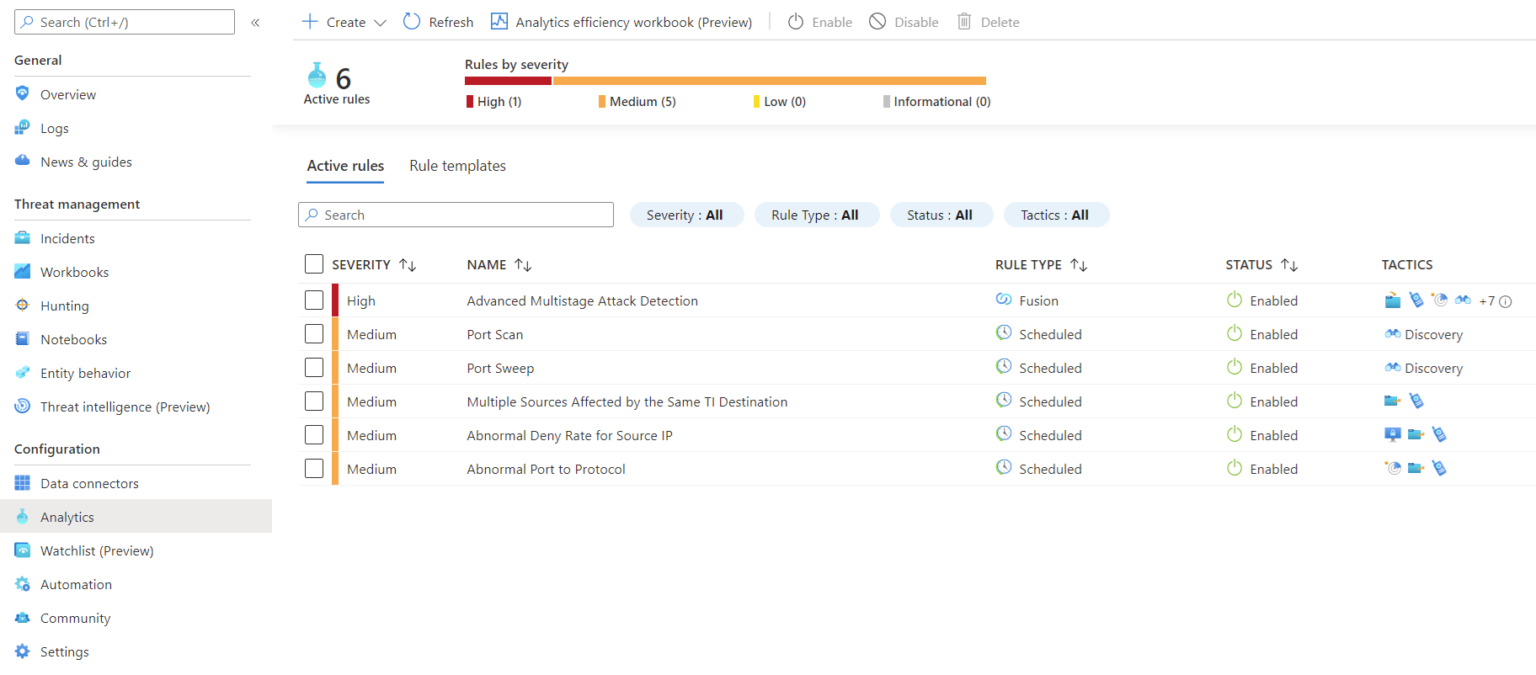Open the Workbooks section
Screen dimensions: 1536x675
(x=74, y=271)
